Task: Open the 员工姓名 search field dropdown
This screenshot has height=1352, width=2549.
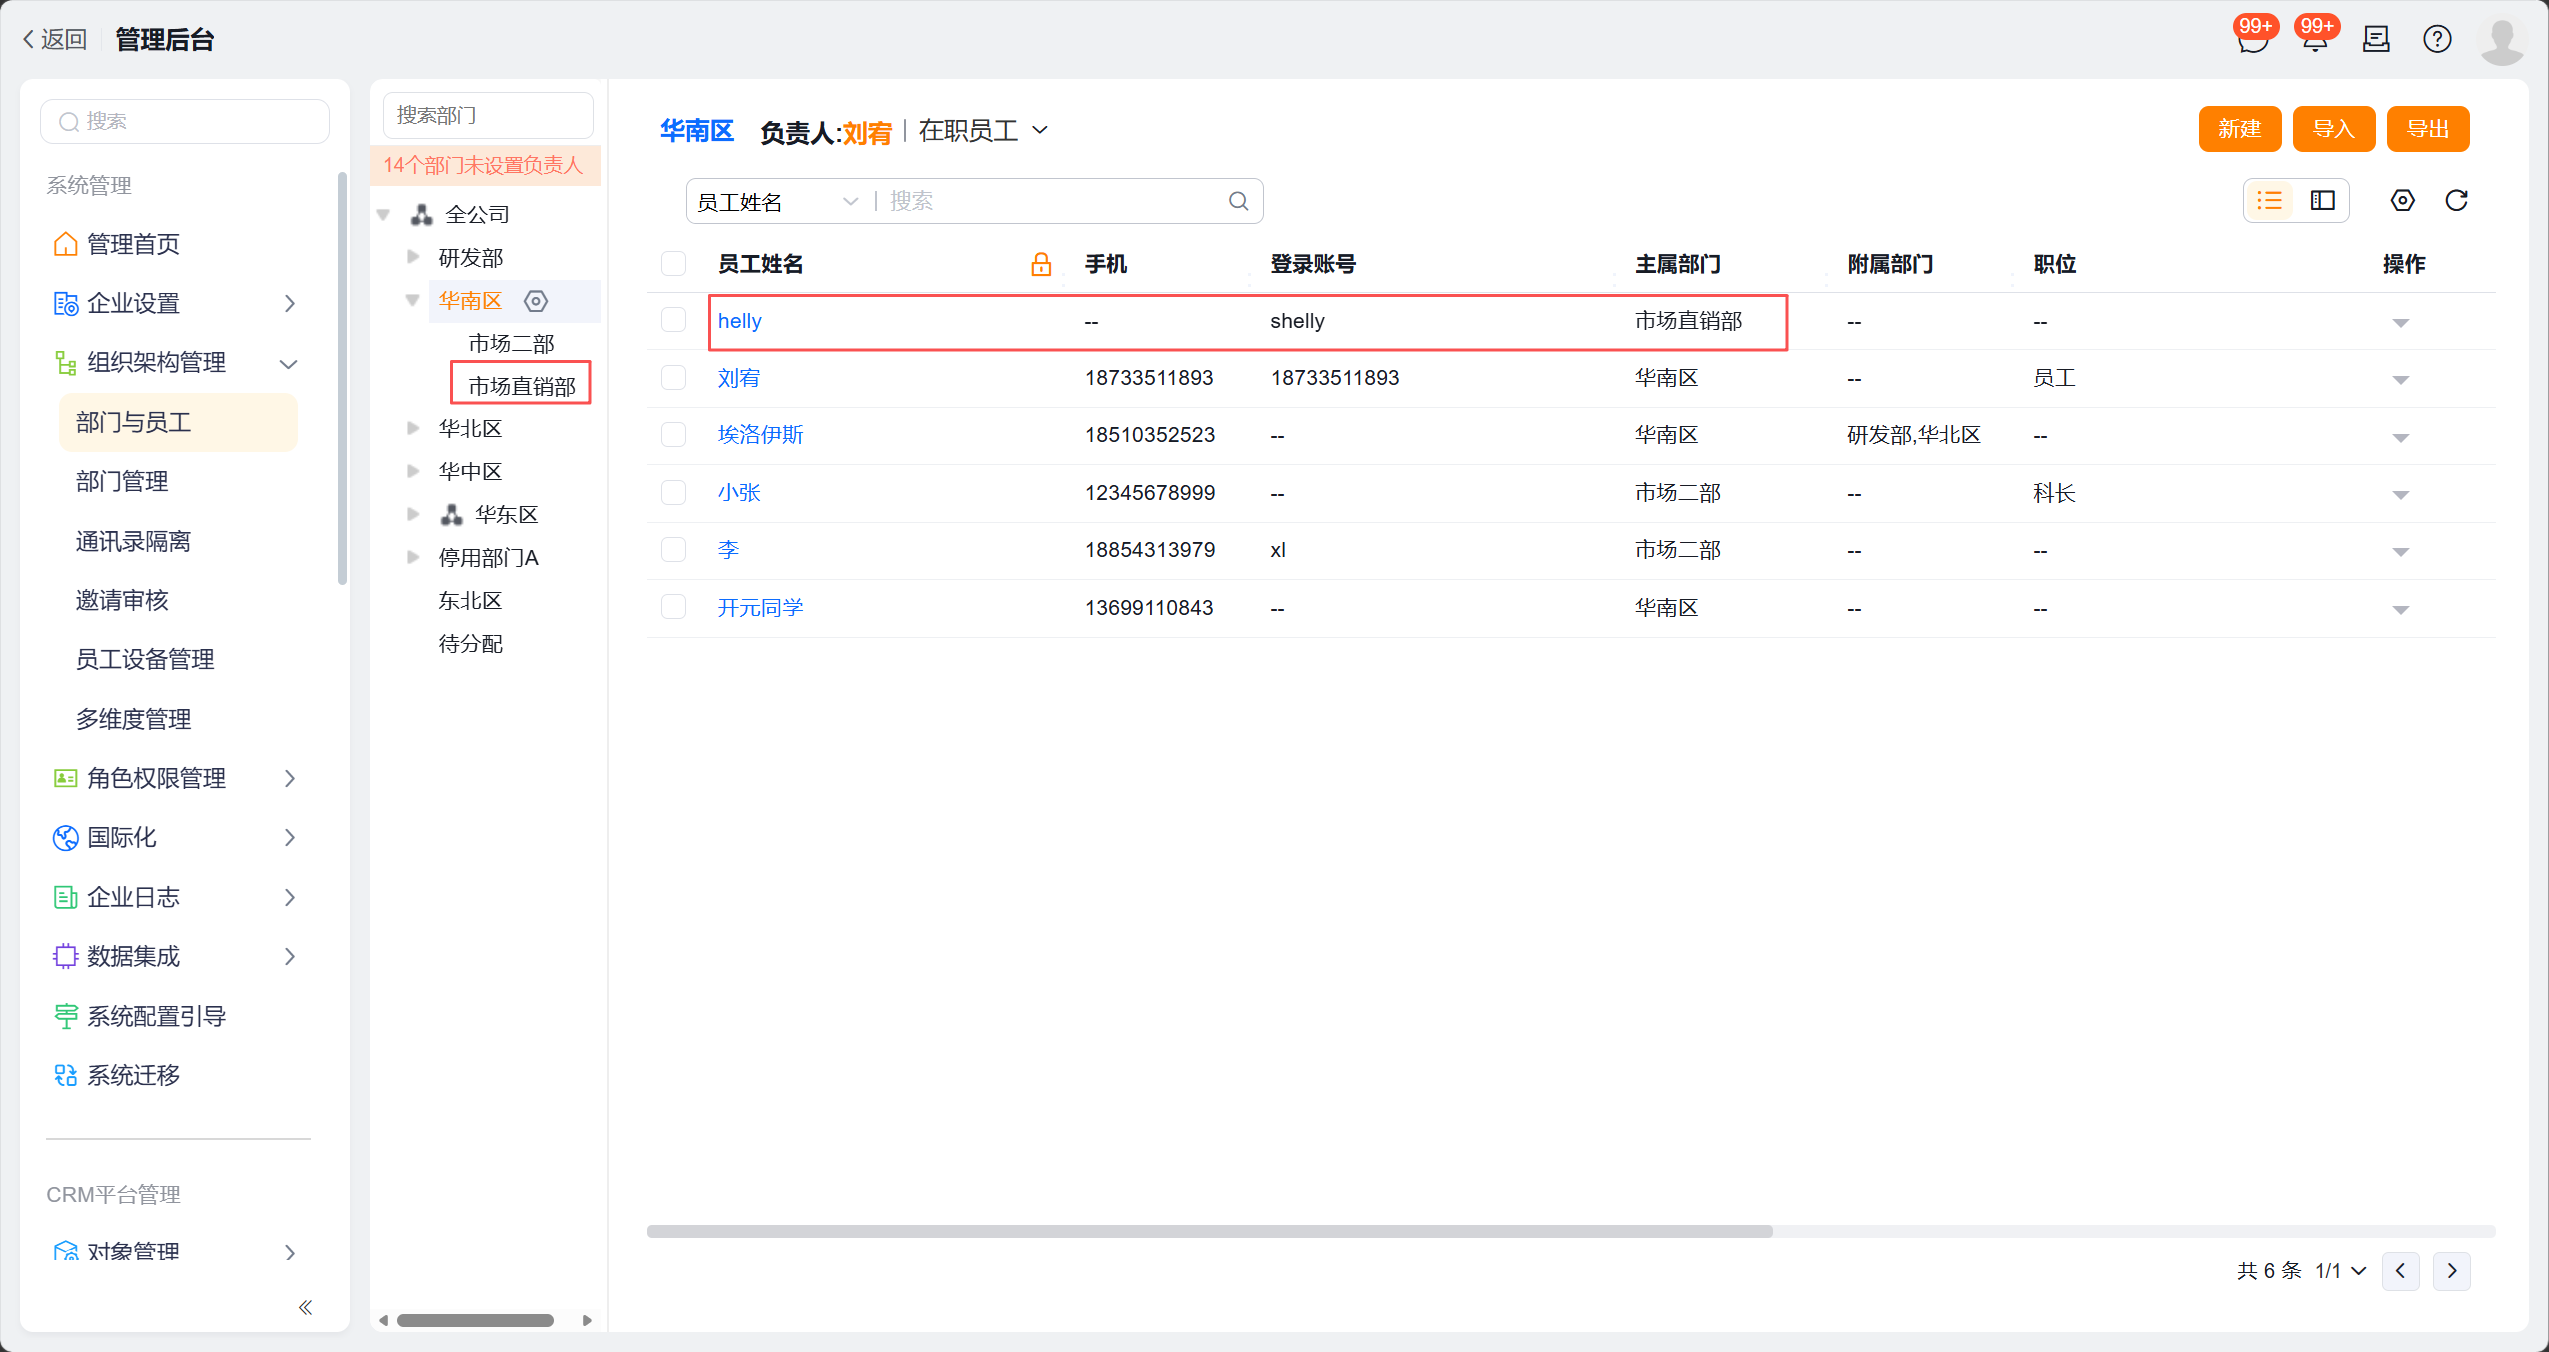Action: tap(778, 202)
